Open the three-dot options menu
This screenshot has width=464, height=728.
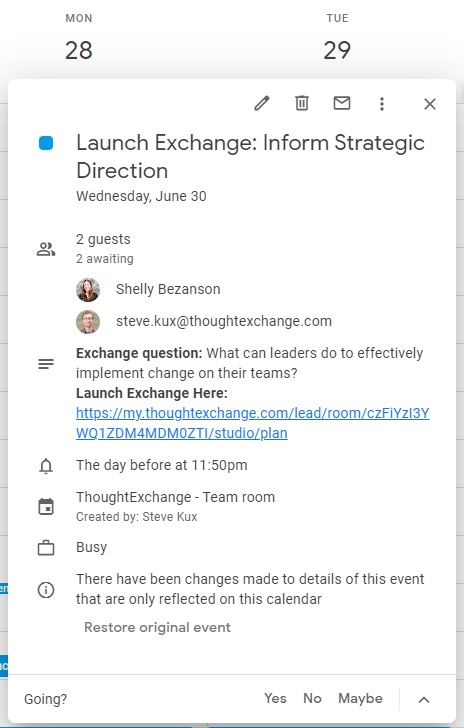click(x=382, y=104)
